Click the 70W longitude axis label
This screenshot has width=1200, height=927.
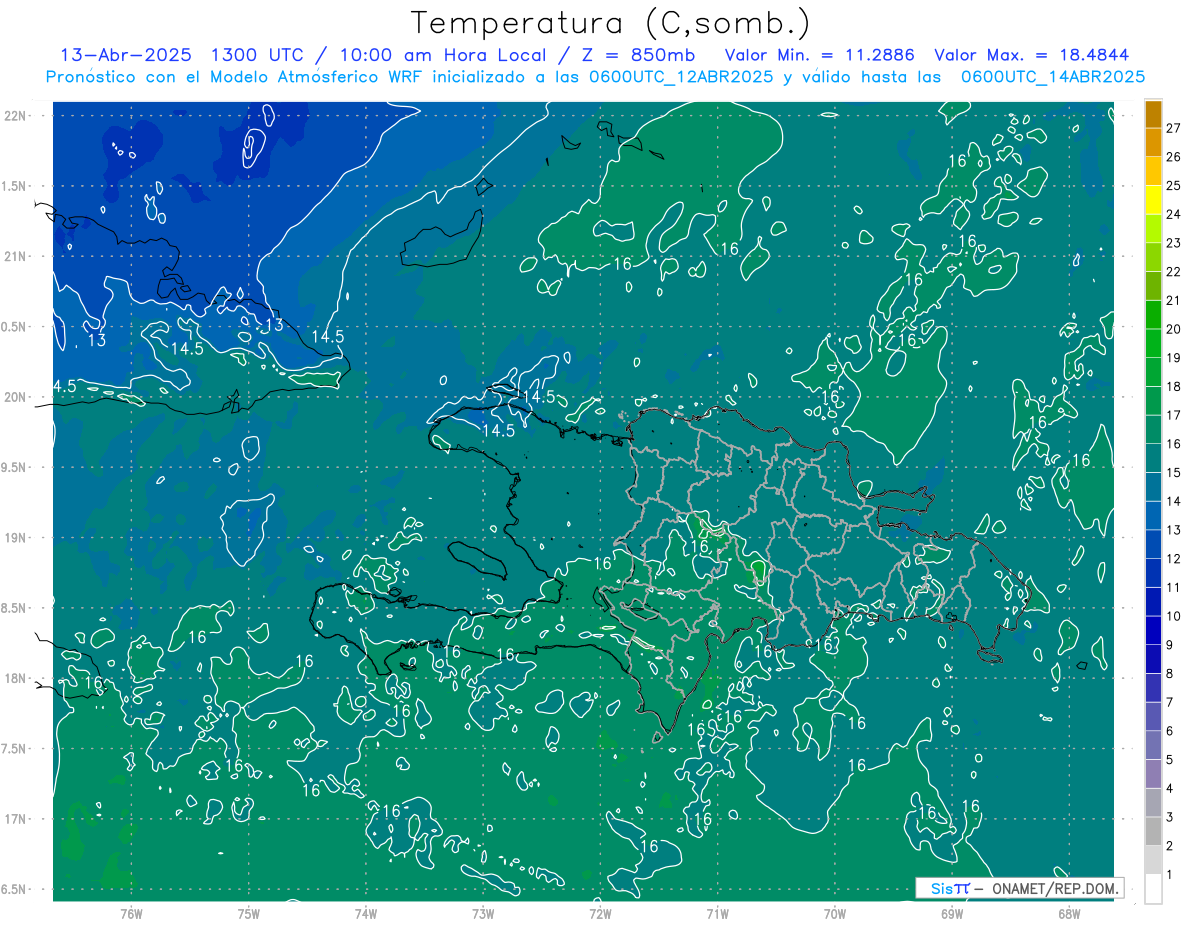pyautogui.click(x=835, y=914)
